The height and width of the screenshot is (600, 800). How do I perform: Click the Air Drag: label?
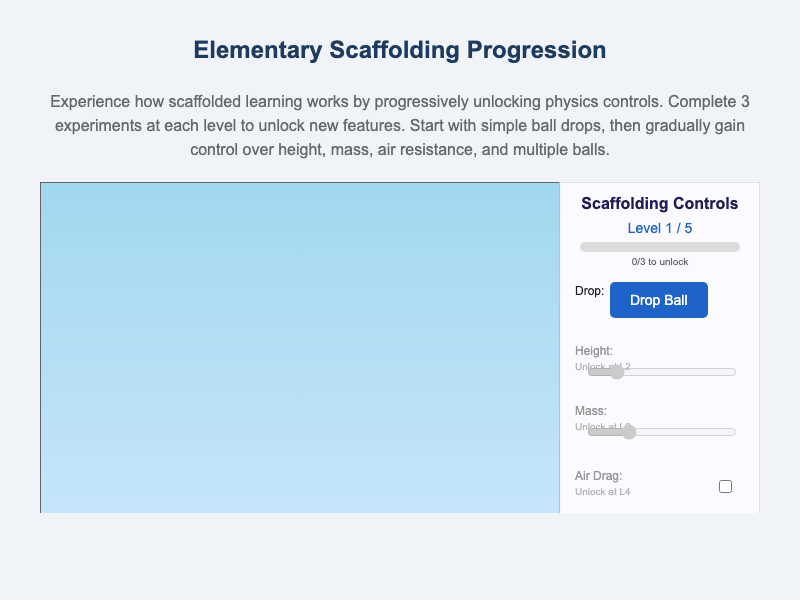coord(596,475)
